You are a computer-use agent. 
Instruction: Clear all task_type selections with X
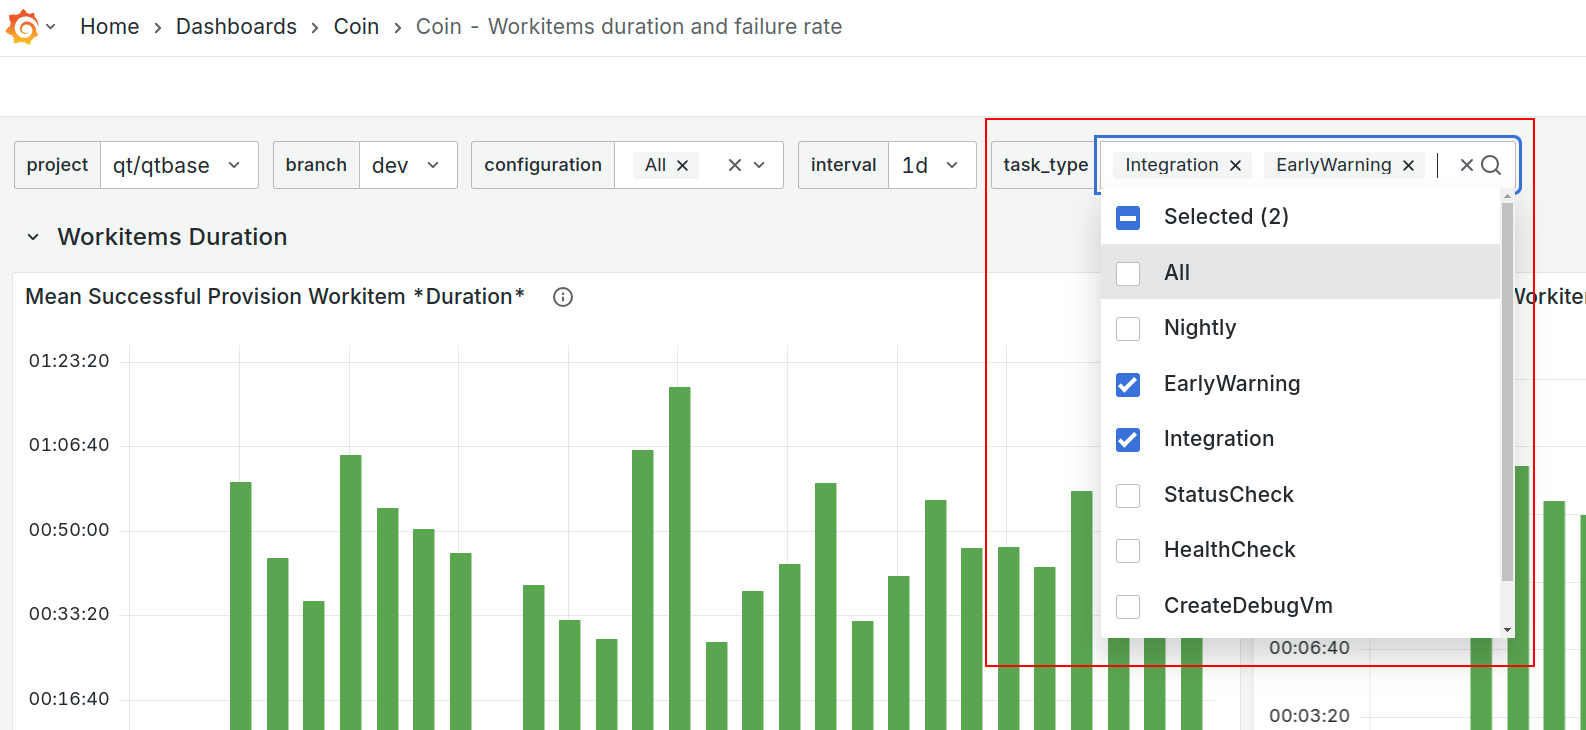point(1466,165)
